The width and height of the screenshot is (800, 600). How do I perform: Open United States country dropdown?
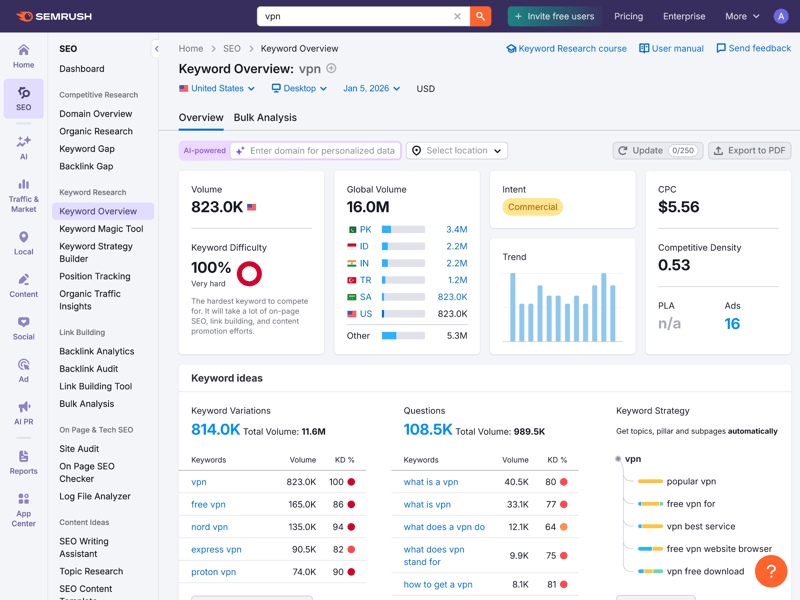click(217, 89)
